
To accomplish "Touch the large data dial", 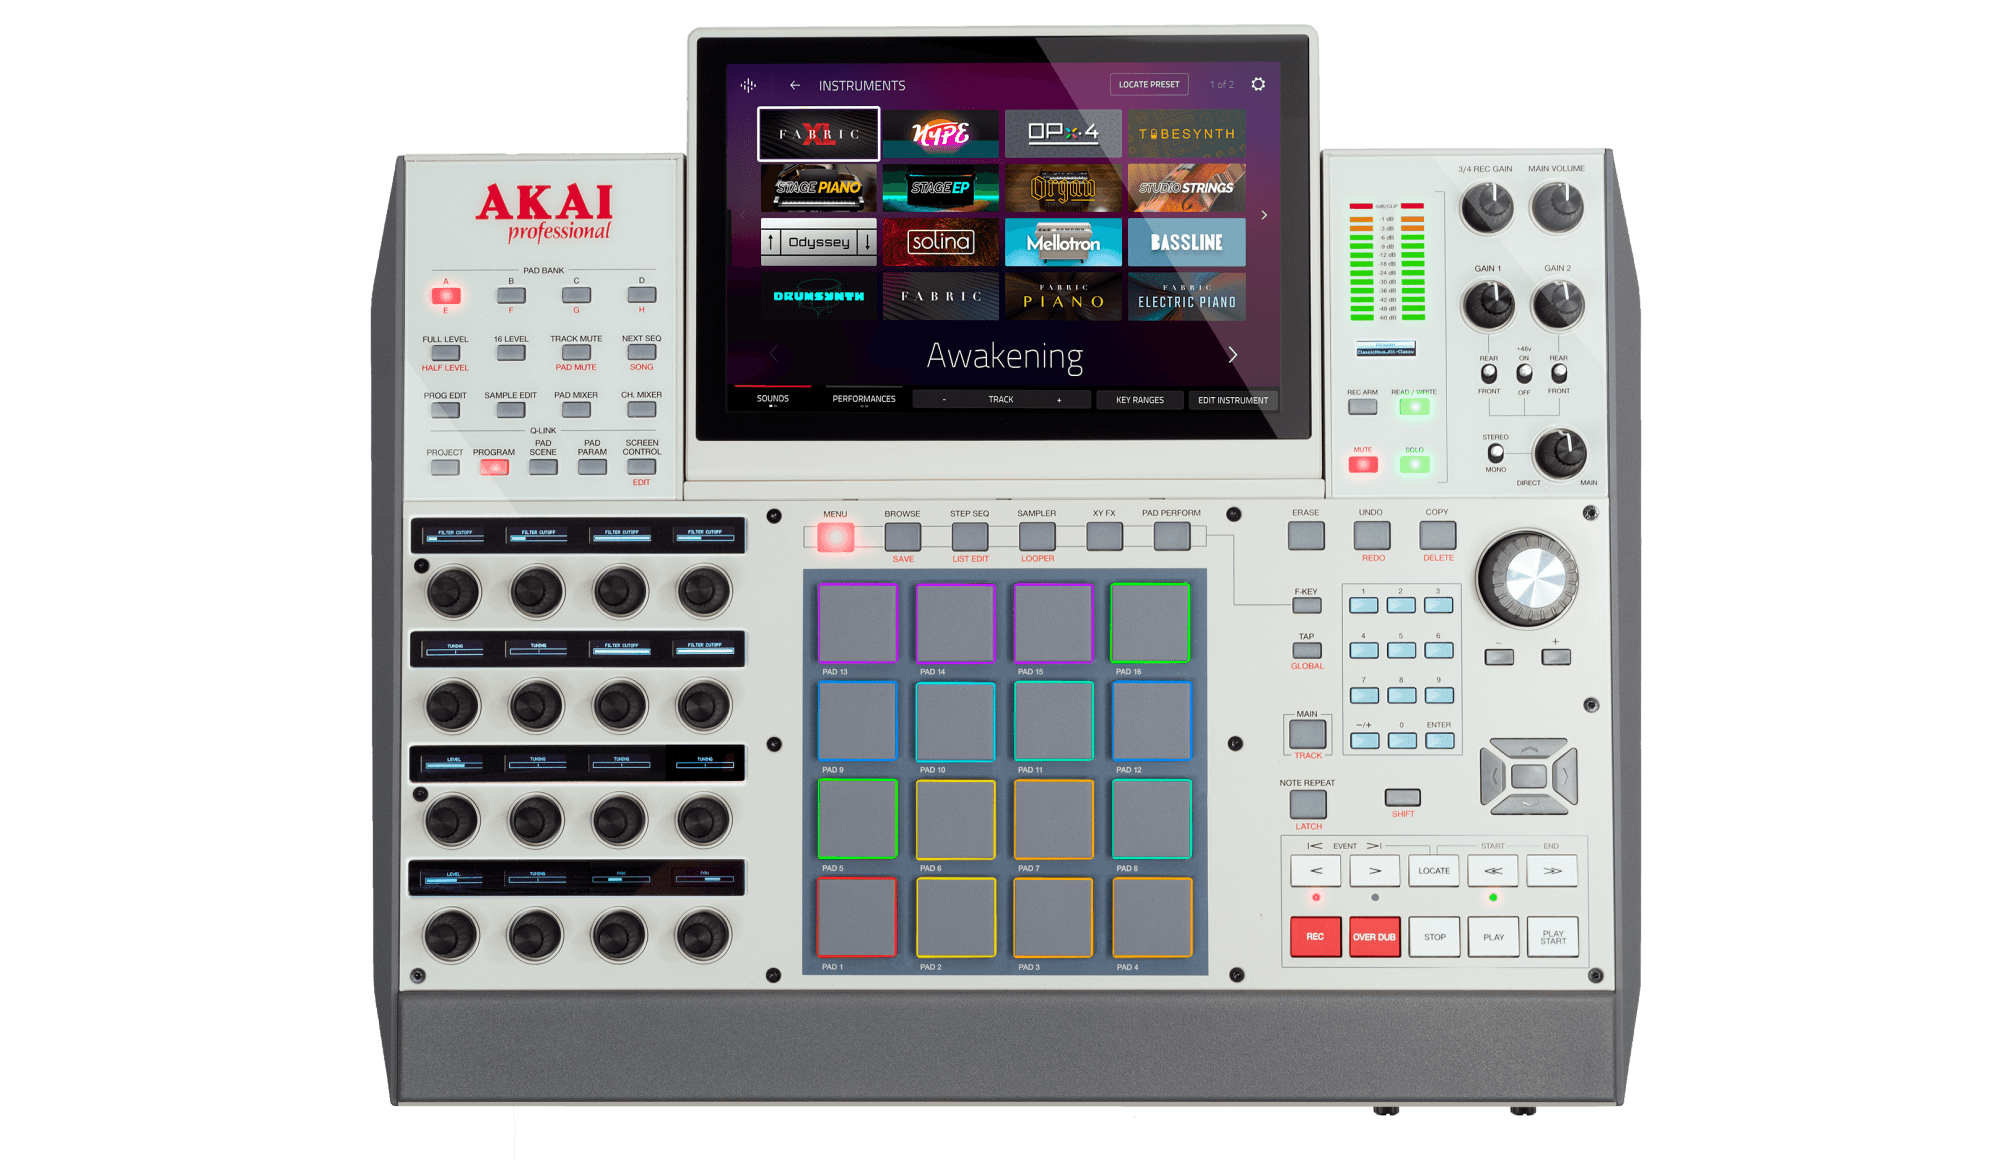I will (1527, 579).
